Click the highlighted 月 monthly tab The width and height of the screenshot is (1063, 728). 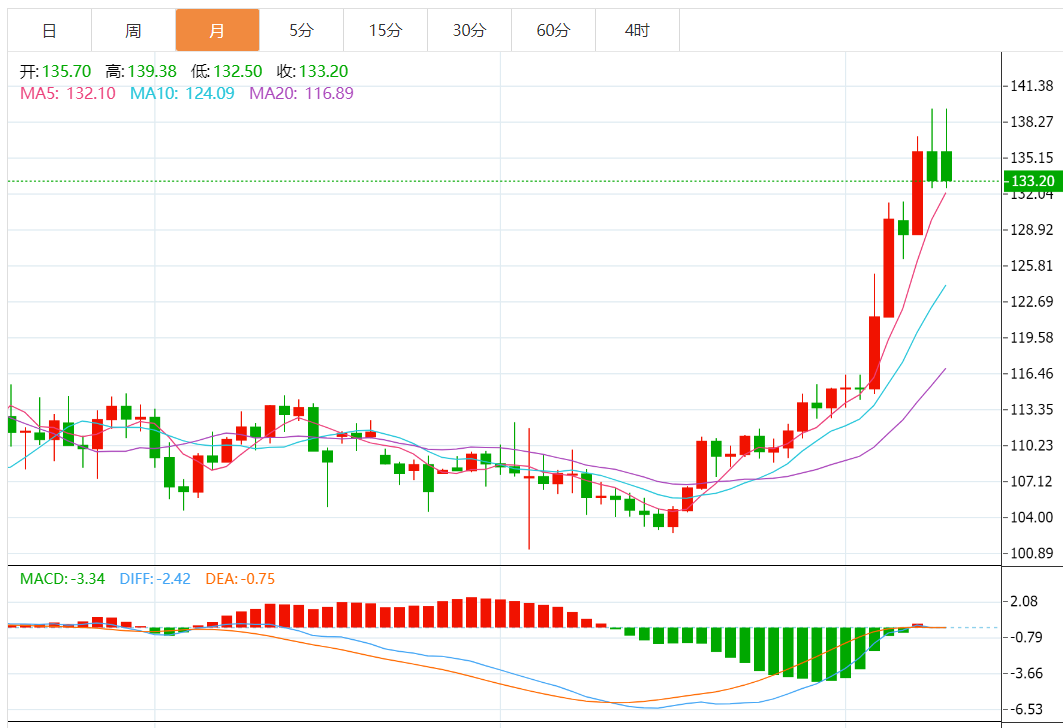click(217, 30)
